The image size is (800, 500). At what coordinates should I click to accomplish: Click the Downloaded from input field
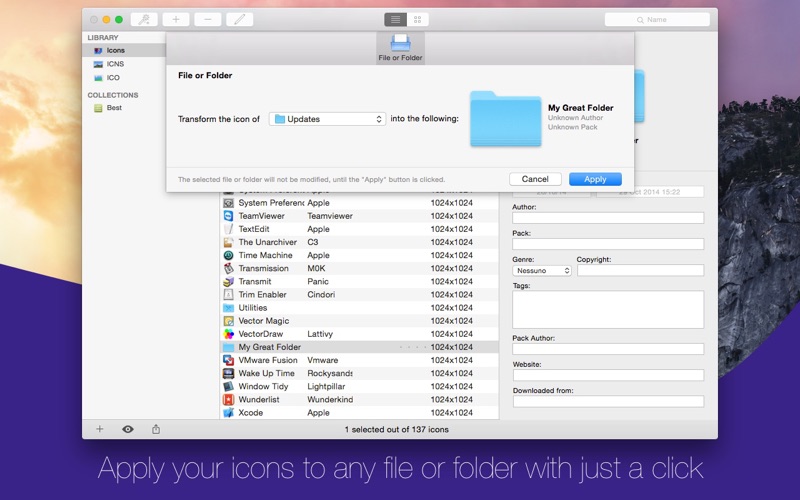pyautogui.click(x=608, y=402)
